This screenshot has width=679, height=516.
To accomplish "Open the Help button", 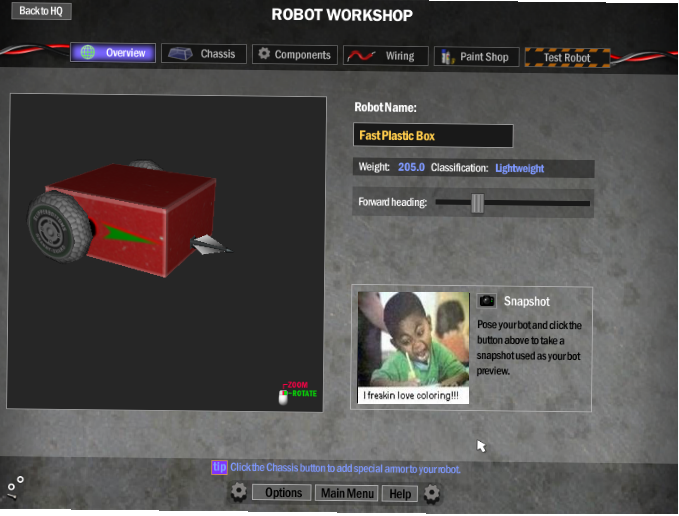I will click(399, 493).
